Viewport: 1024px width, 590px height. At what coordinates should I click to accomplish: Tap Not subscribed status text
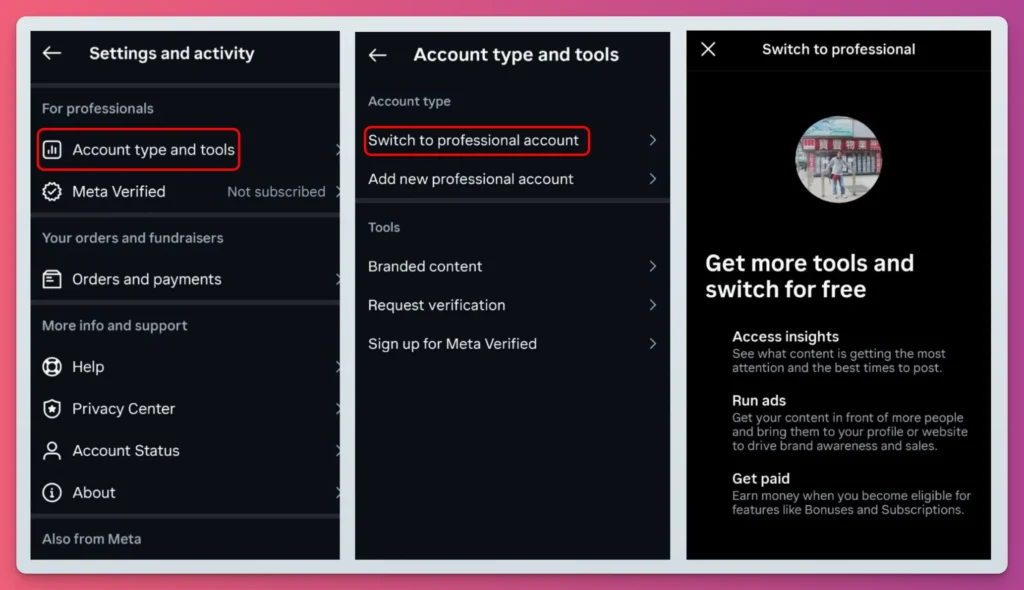pyautogui.click(x=276, y=192)
